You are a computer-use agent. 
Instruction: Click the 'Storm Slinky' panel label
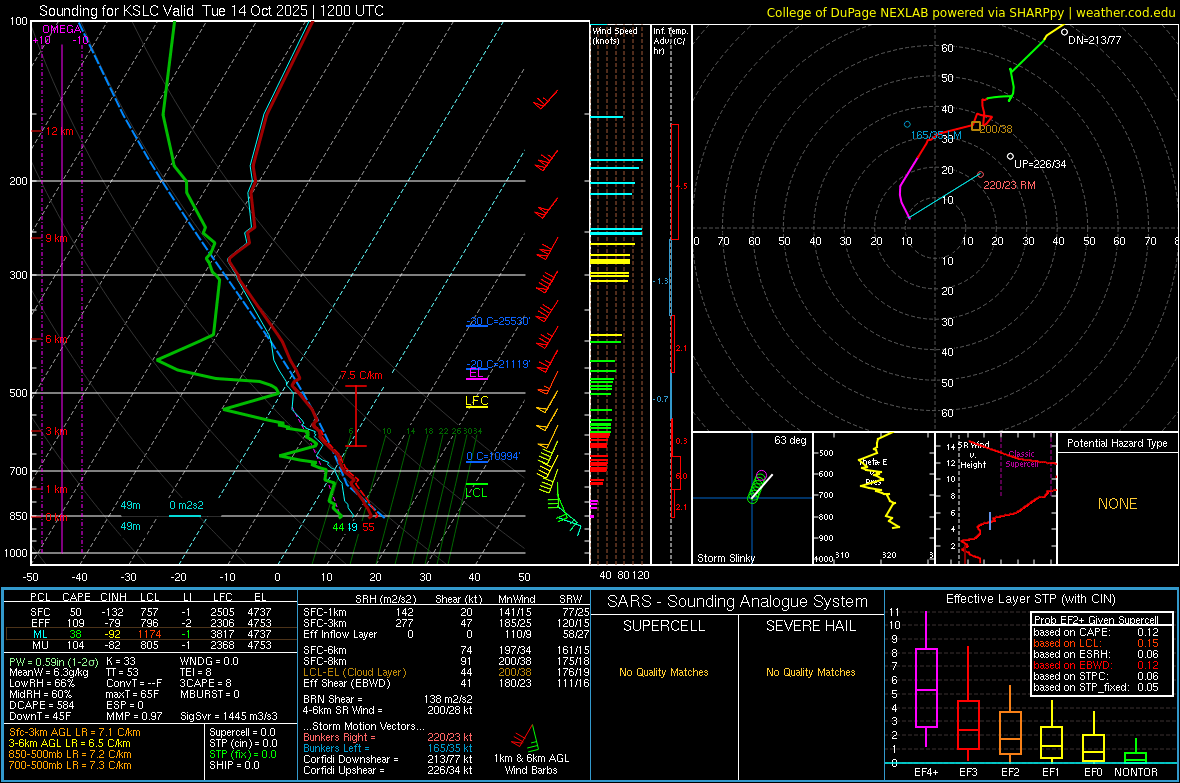725,558
